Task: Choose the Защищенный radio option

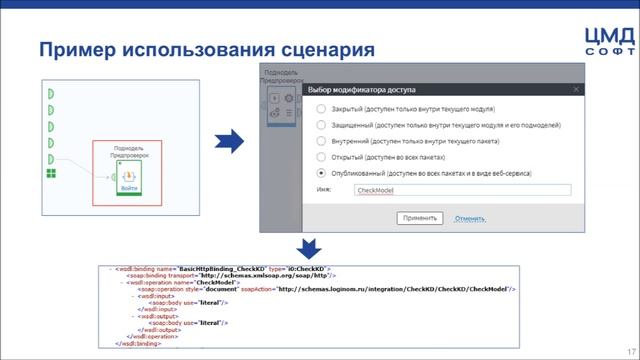Action: pos(321,125)
